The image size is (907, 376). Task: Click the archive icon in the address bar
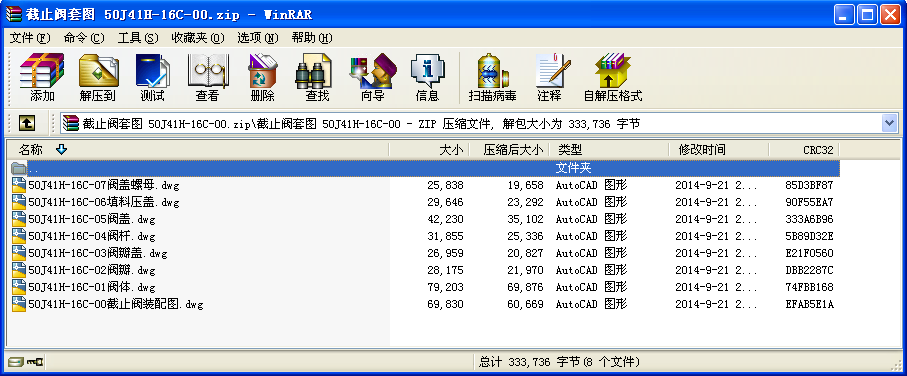click(x=71, y=123)
